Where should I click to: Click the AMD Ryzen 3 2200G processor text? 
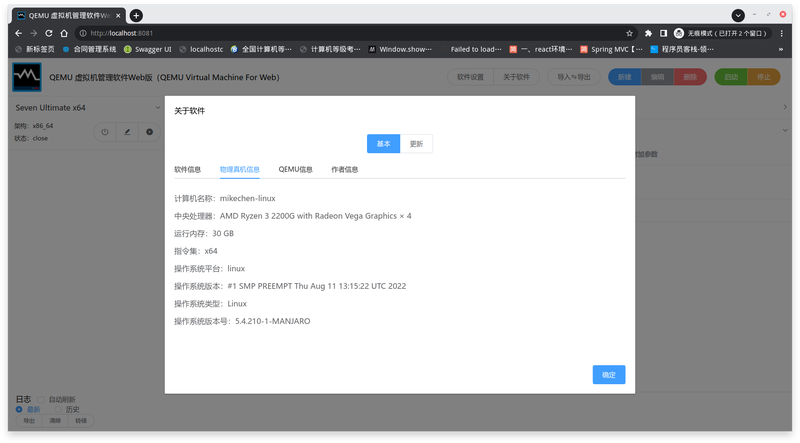[315, 216]
